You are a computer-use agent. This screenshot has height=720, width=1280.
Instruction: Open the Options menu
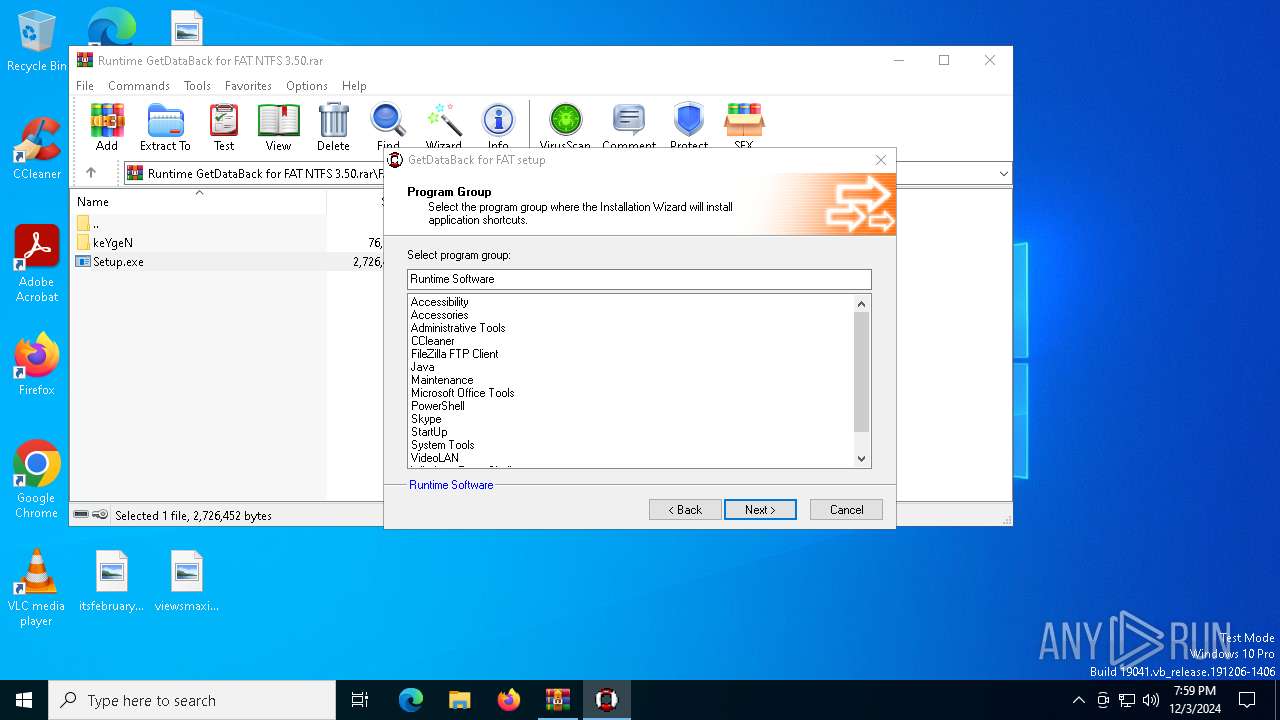coord(307,86)
